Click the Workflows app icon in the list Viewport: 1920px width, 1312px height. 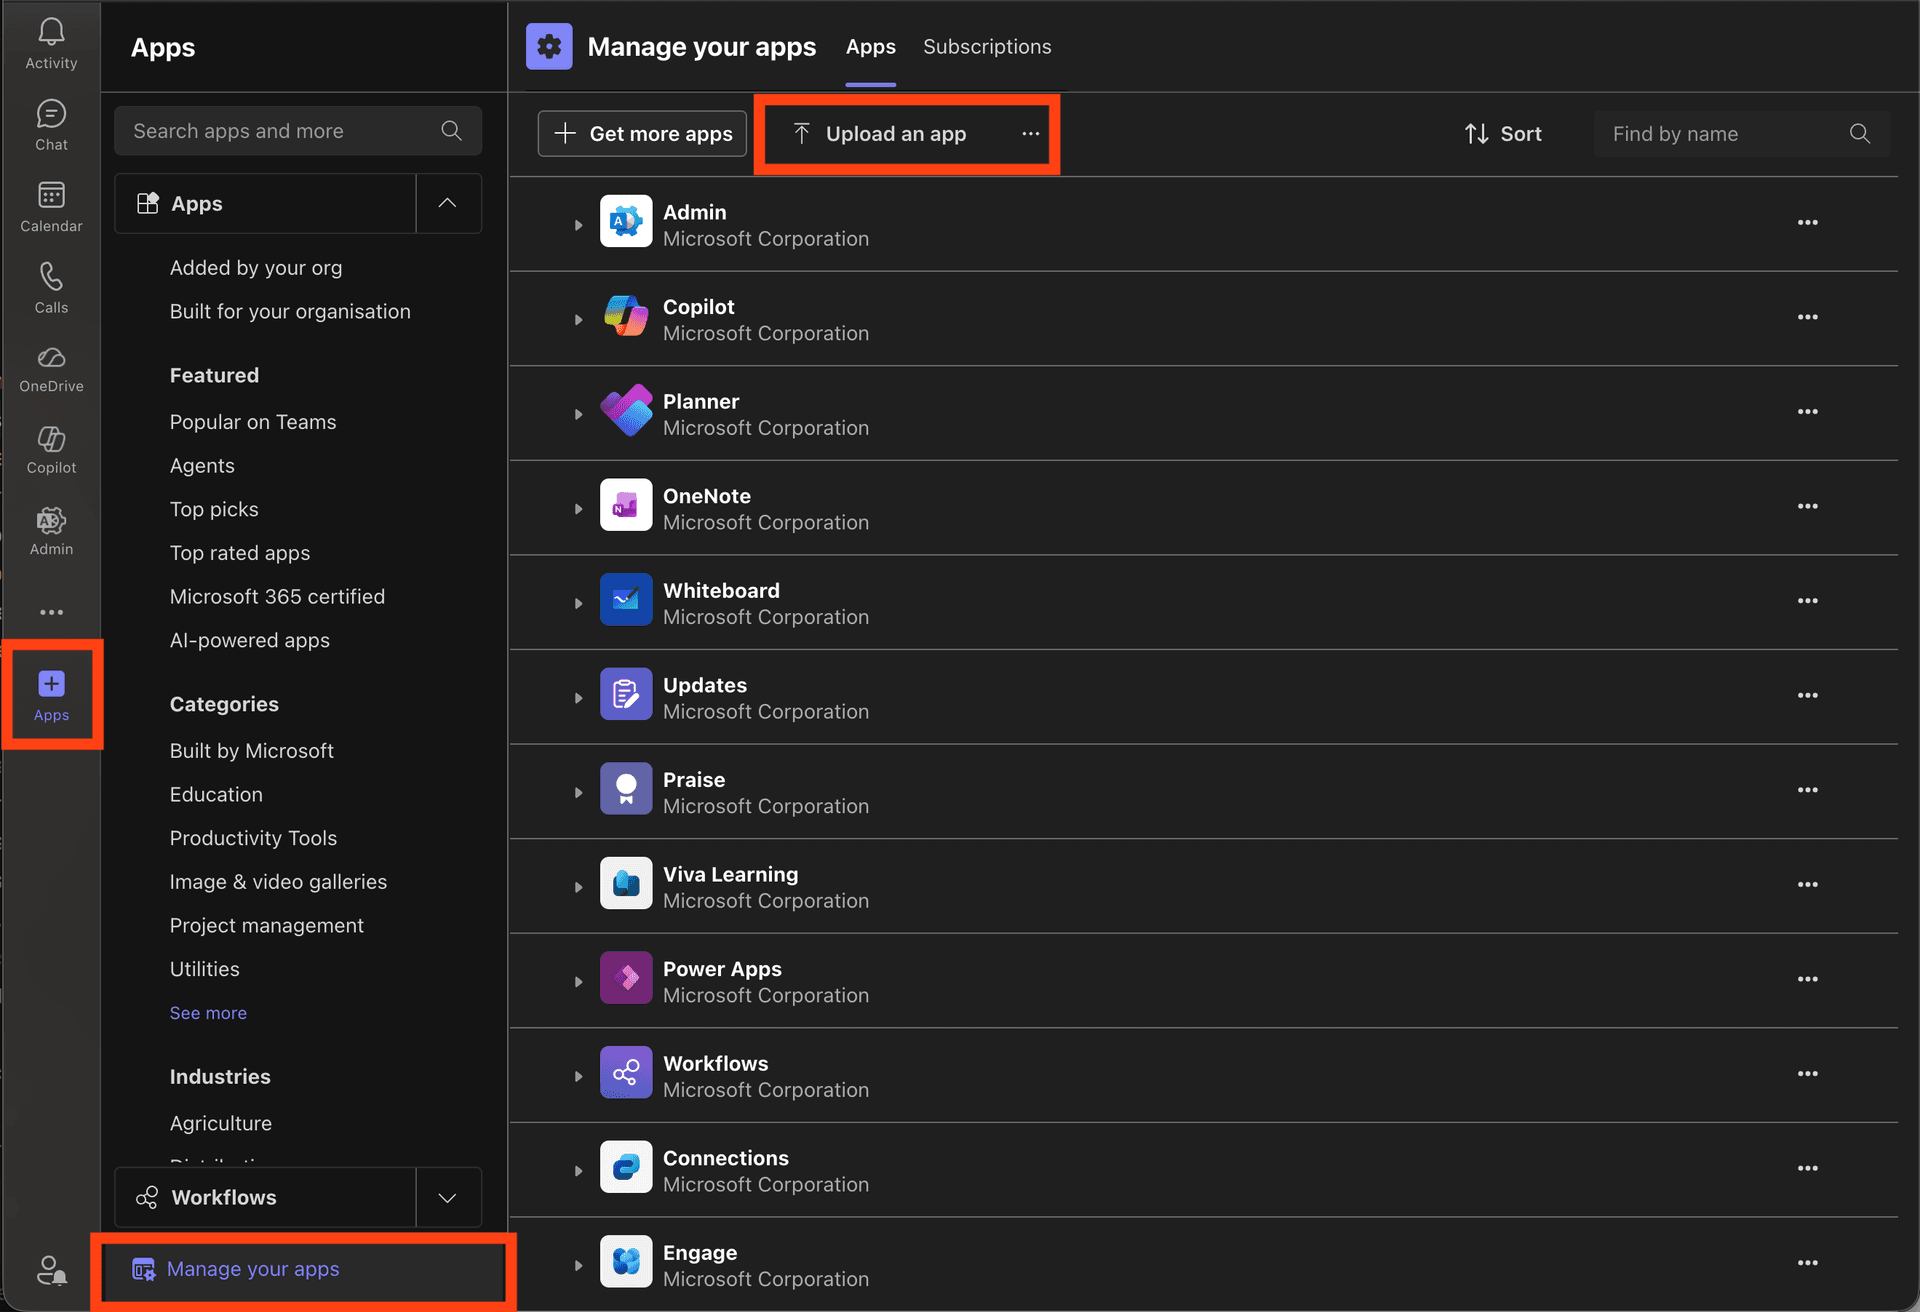pyautogui.click(x=626, y=1072)
